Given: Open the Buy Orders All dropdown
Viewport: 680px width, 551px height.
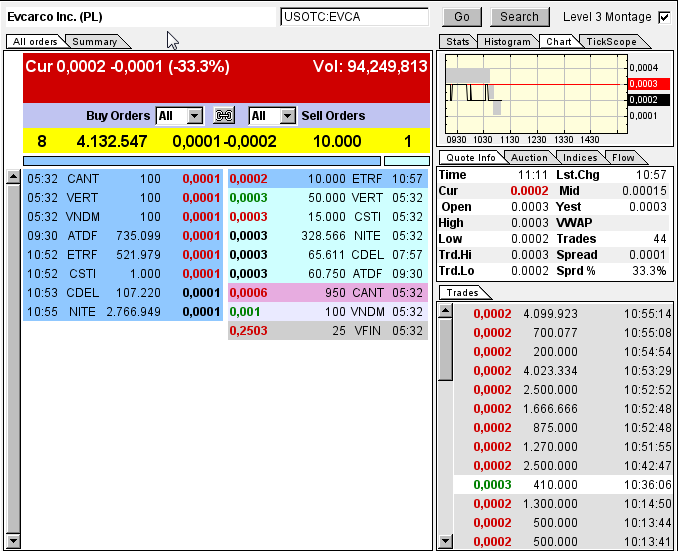Looking at the screenshot, I should (180, 116).
